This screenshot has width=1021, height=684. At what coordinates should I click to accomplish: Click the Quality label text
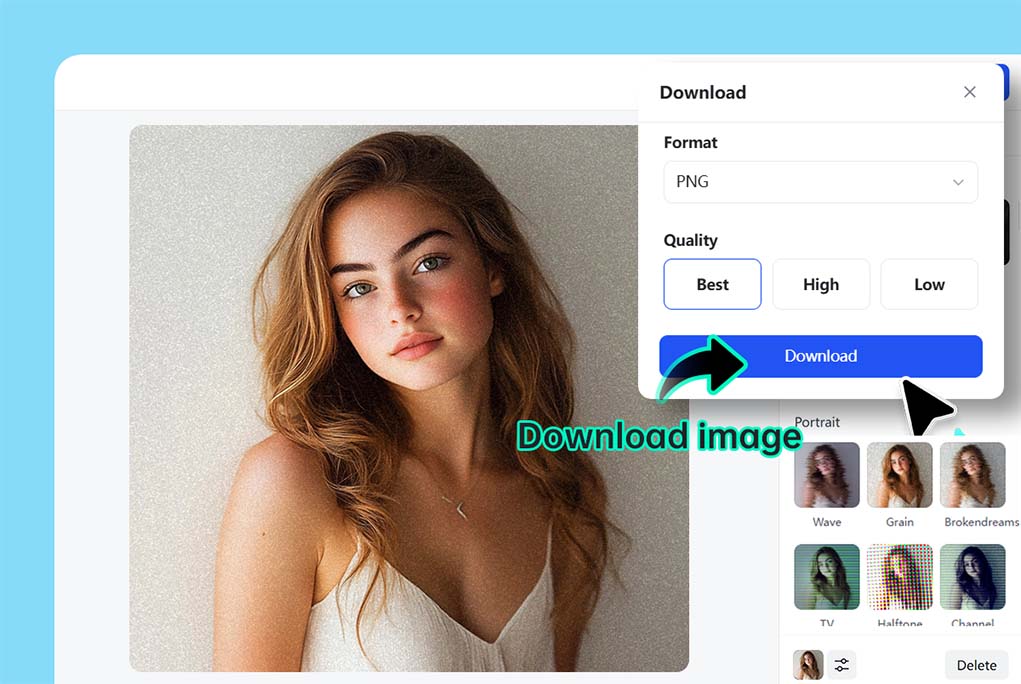[x=690, y=240]
